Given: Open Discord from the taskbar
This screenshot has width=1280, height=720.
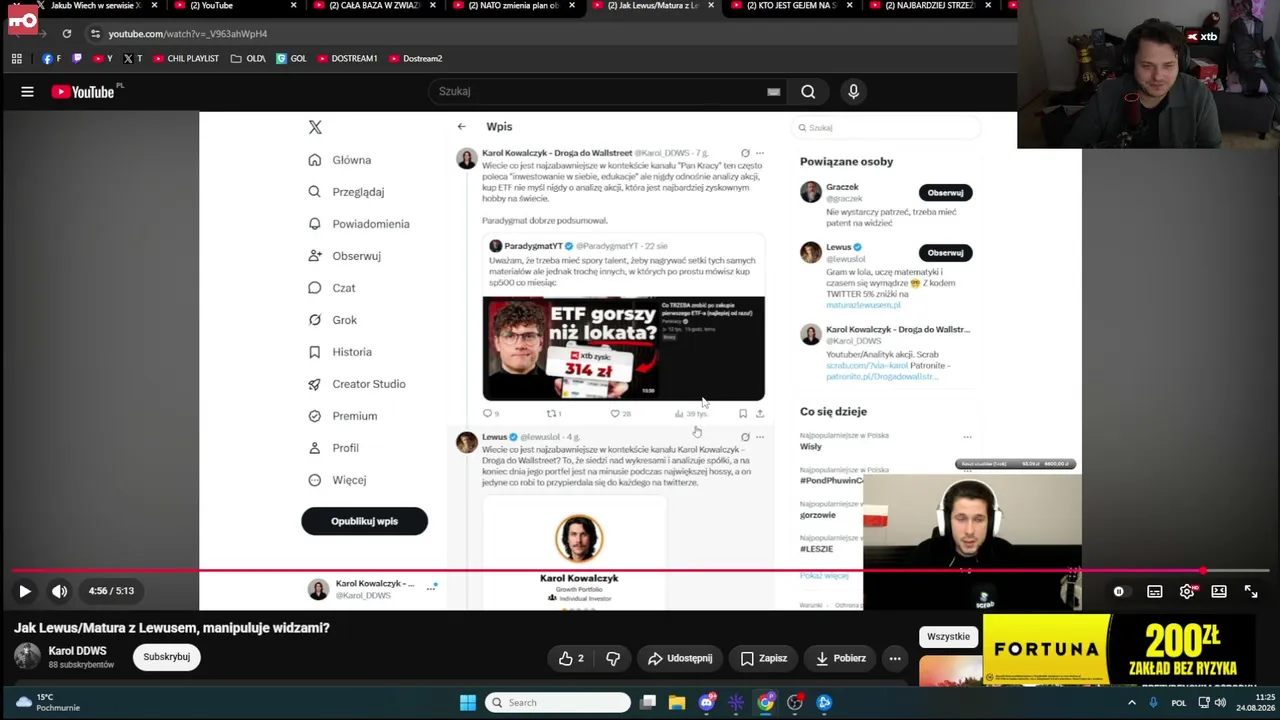Looking at the screenshot, I should click(x=707, y=703).
